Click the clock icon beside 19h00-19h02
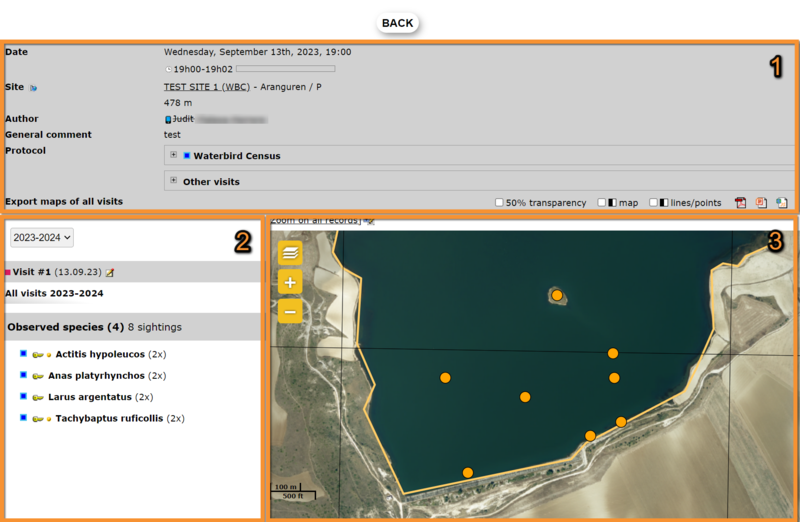800x522 pixels. tap(168, 69)
